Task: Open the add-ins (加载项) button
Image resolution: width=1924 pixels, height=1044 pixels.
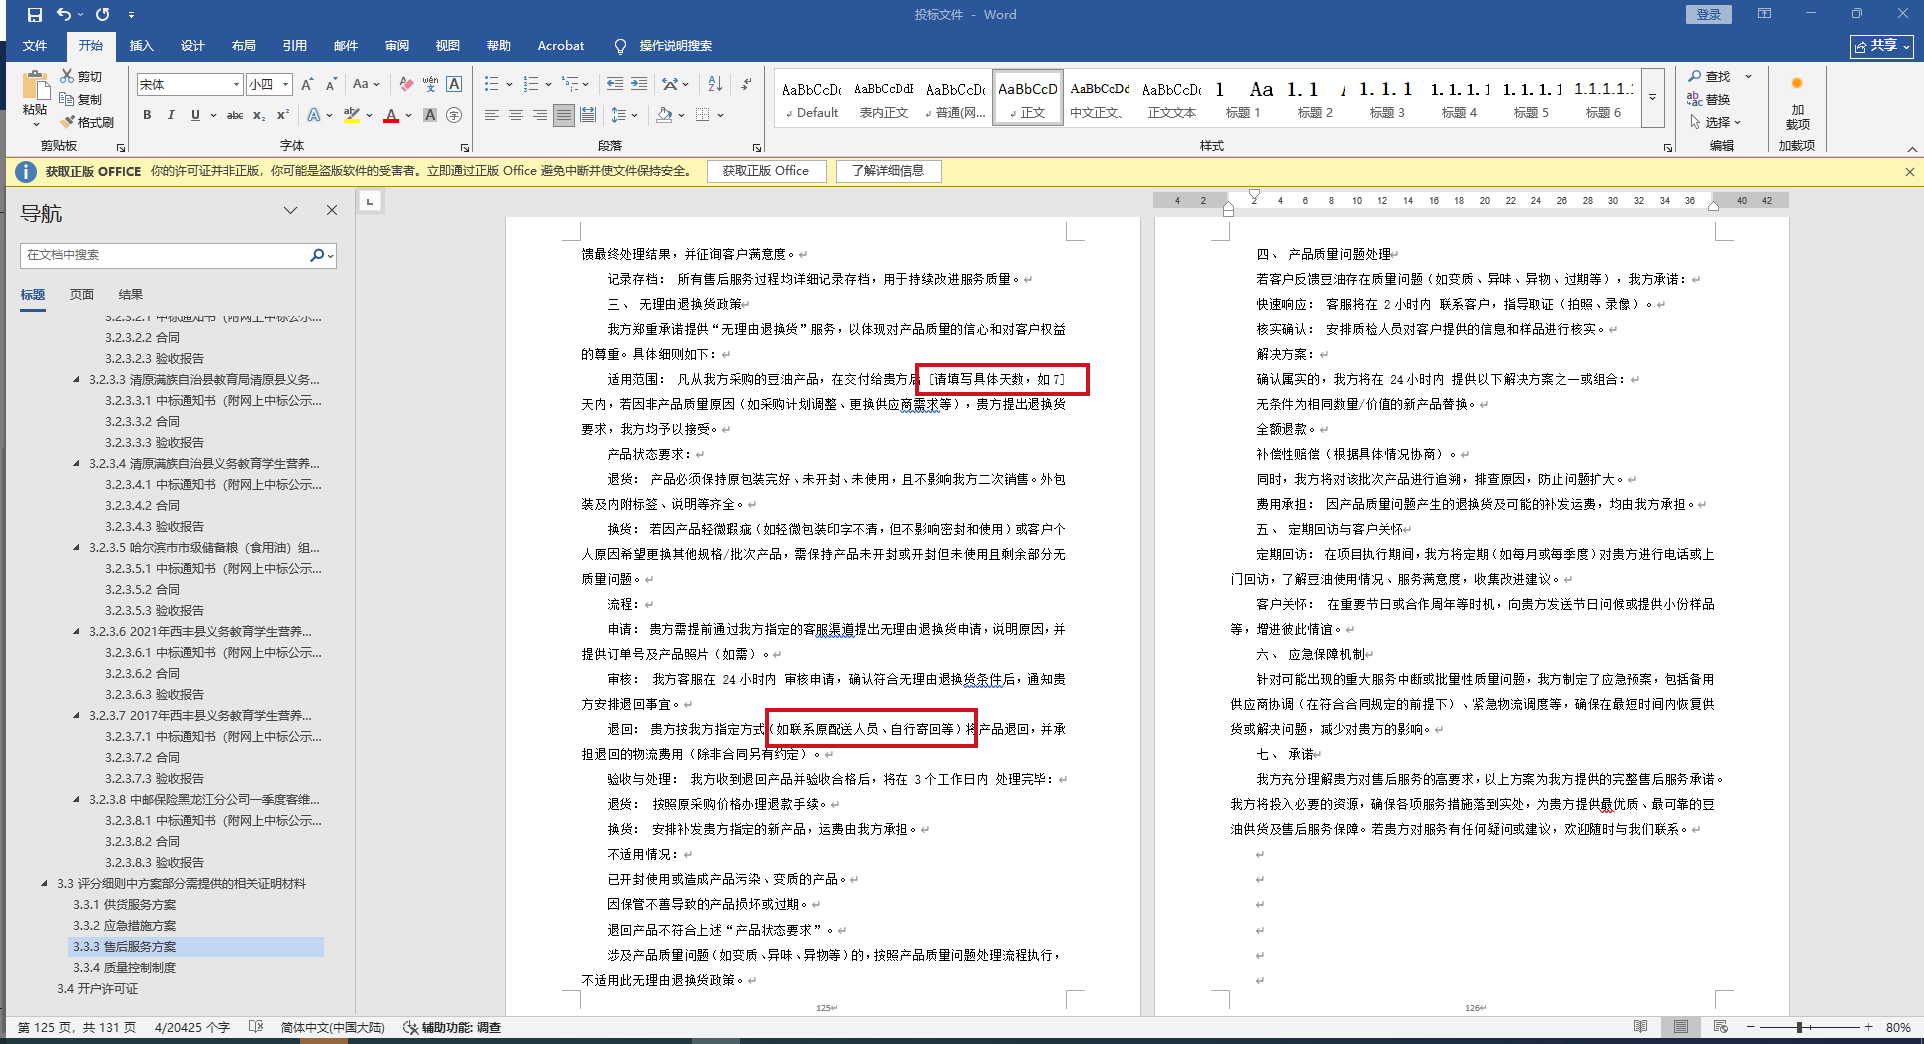Action: tap(1797, 105)
